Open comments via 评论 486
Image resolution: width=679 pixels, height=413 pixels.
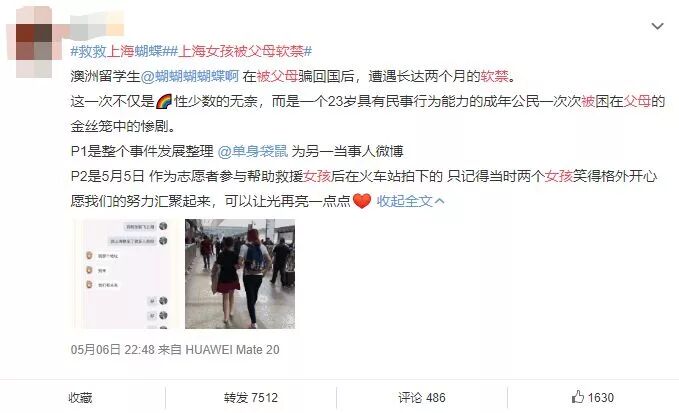(x=422, y=397)
